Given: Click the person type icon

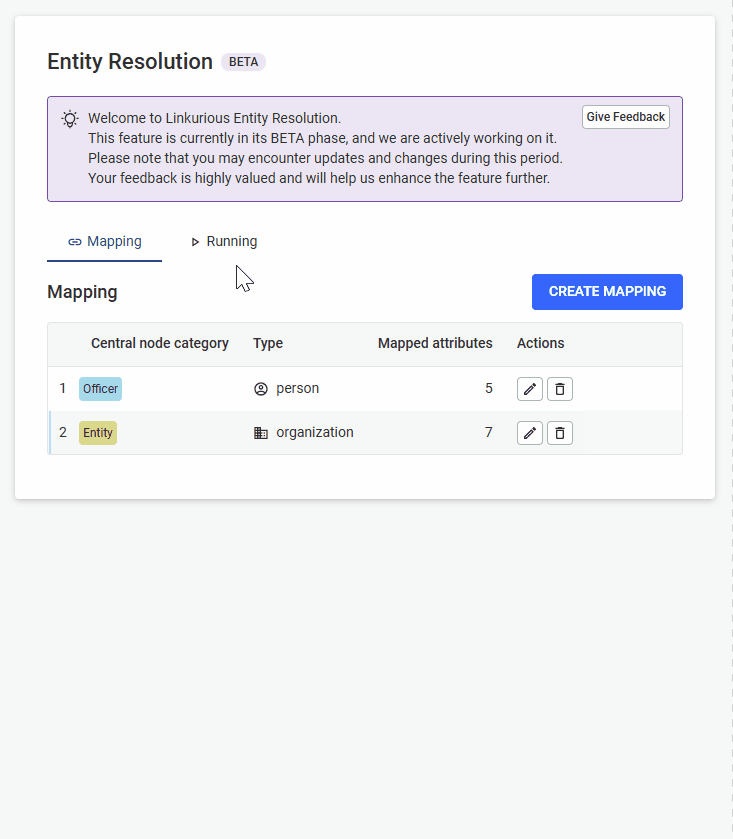Looking at the screenshot, I should pos(261,389).
